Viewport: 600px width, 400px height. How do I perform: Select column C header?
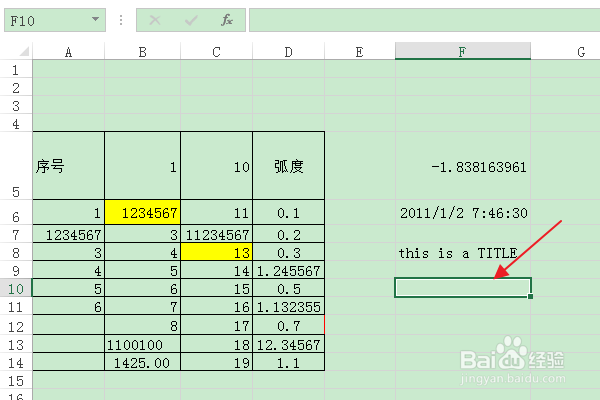(217, 51)
